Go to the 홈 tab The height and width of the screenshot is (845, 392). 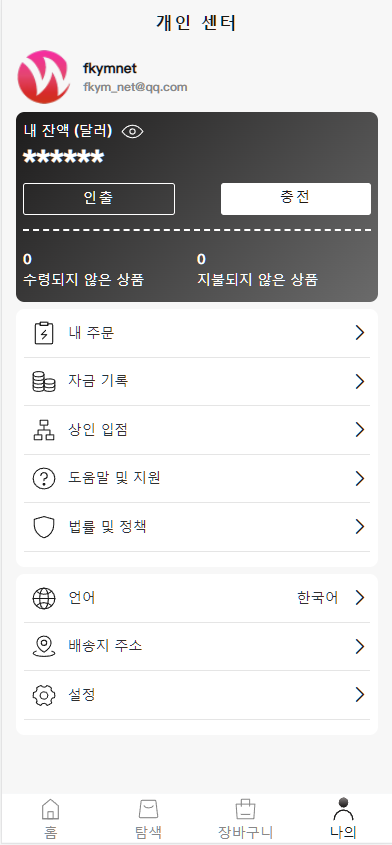[50, 817]
